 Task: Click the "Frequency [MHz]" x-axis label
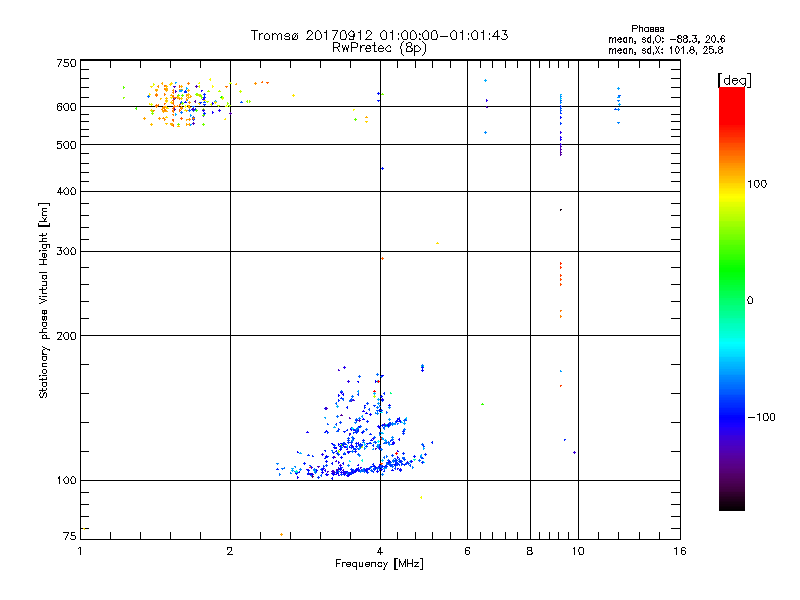[x=379, y=564]
